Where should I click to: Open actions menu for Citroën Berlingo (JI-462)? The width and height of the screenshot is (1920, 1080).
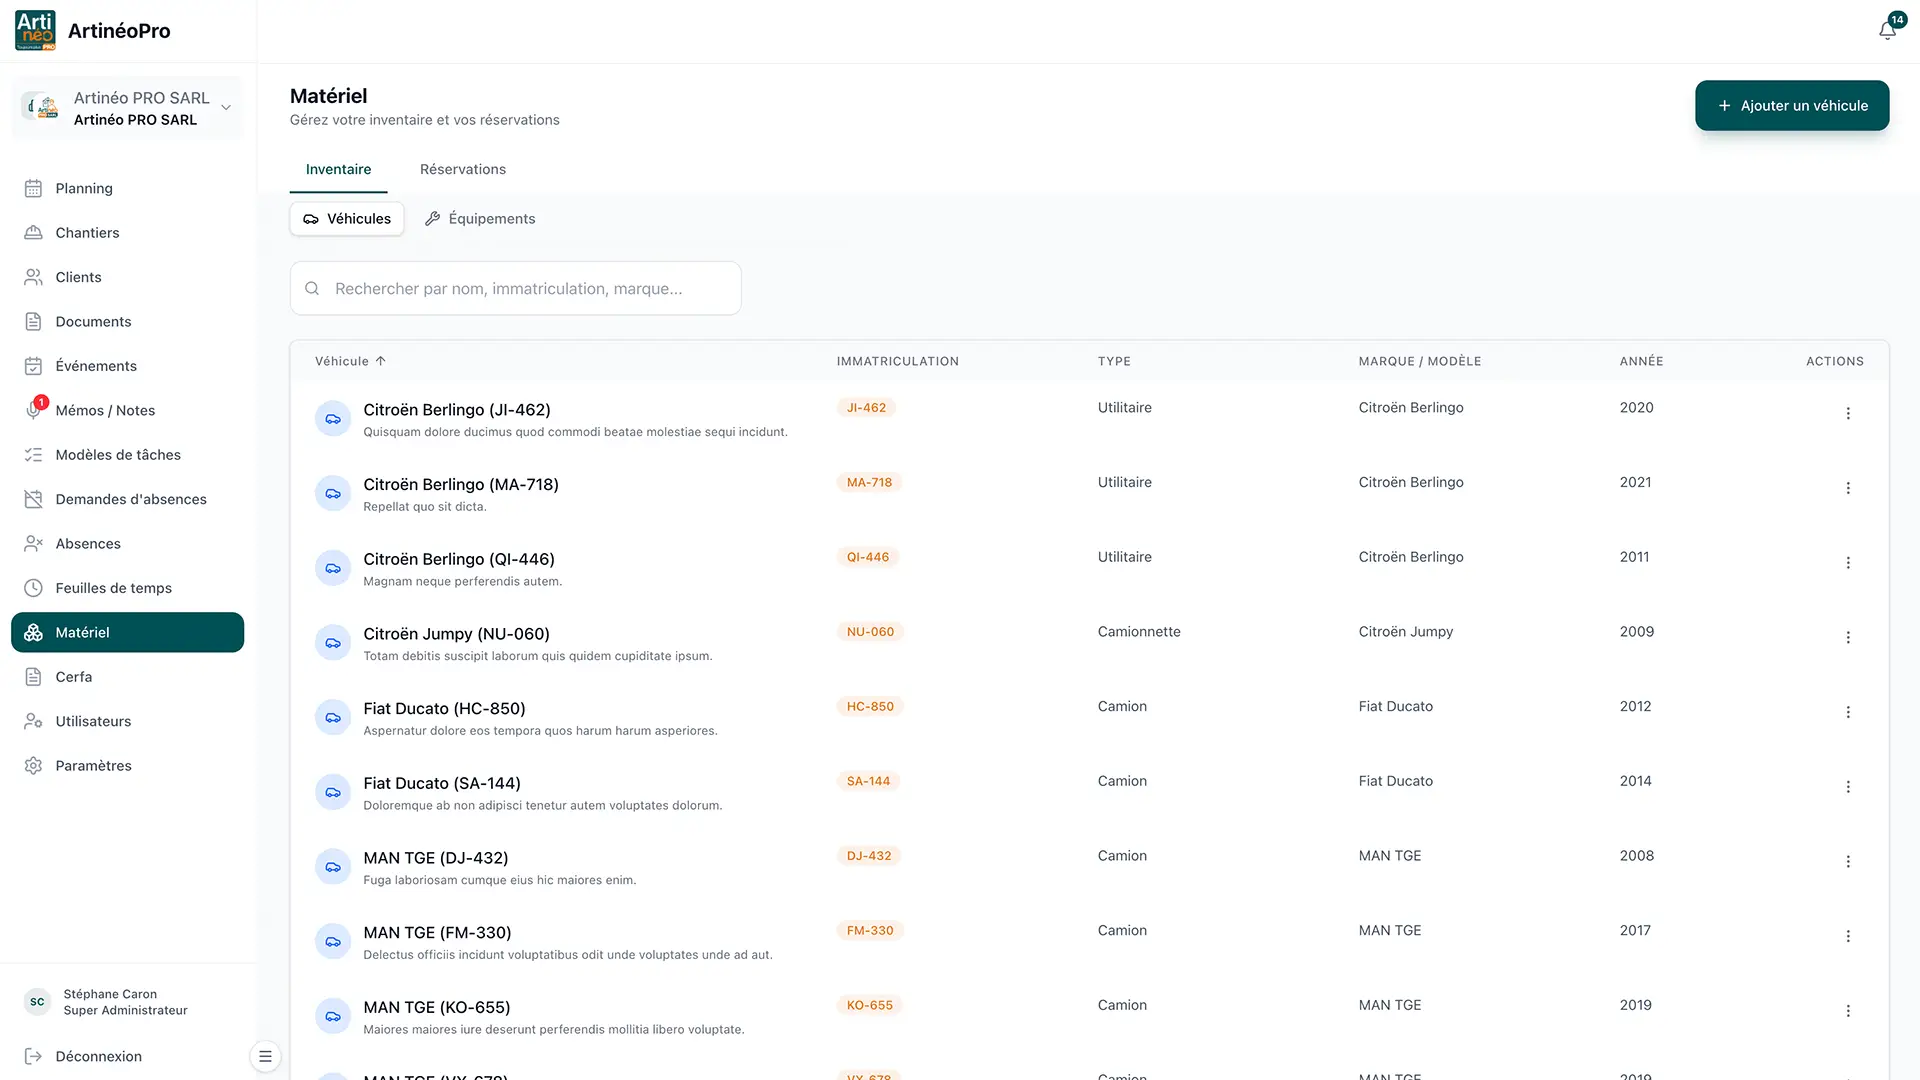pyautogui.click(x=1848, y=413)
